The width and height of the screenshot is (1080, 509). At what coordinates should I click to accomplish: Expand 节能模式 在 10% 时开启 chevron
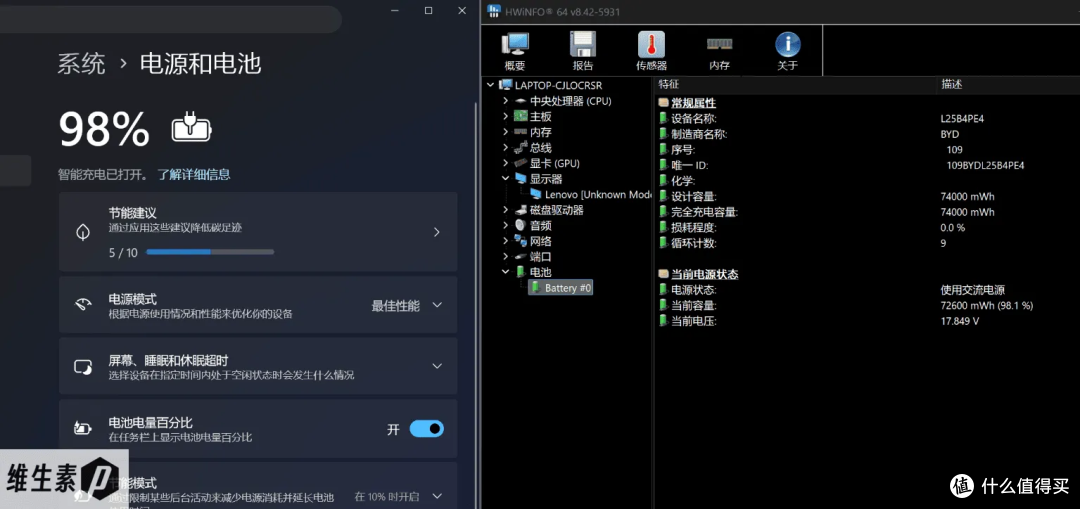click(x=437, y=496)
